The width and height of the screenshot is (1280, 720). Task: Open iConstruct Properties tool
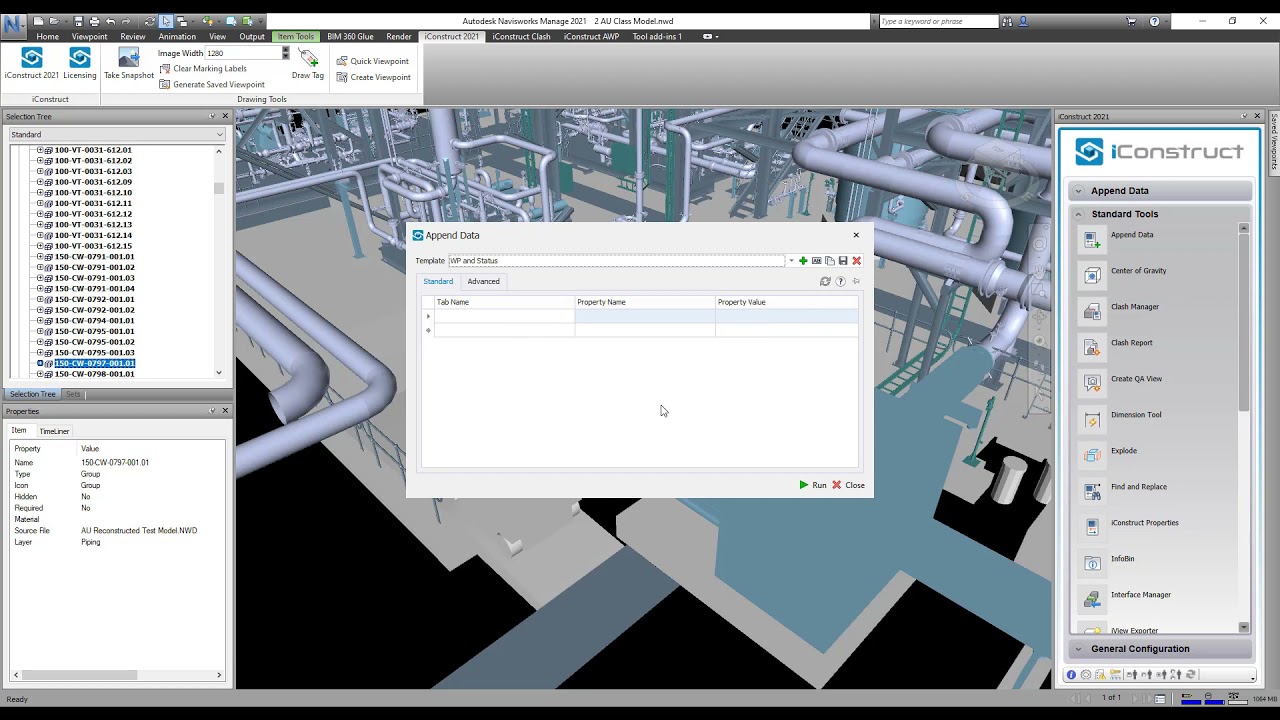point(1144,523)
